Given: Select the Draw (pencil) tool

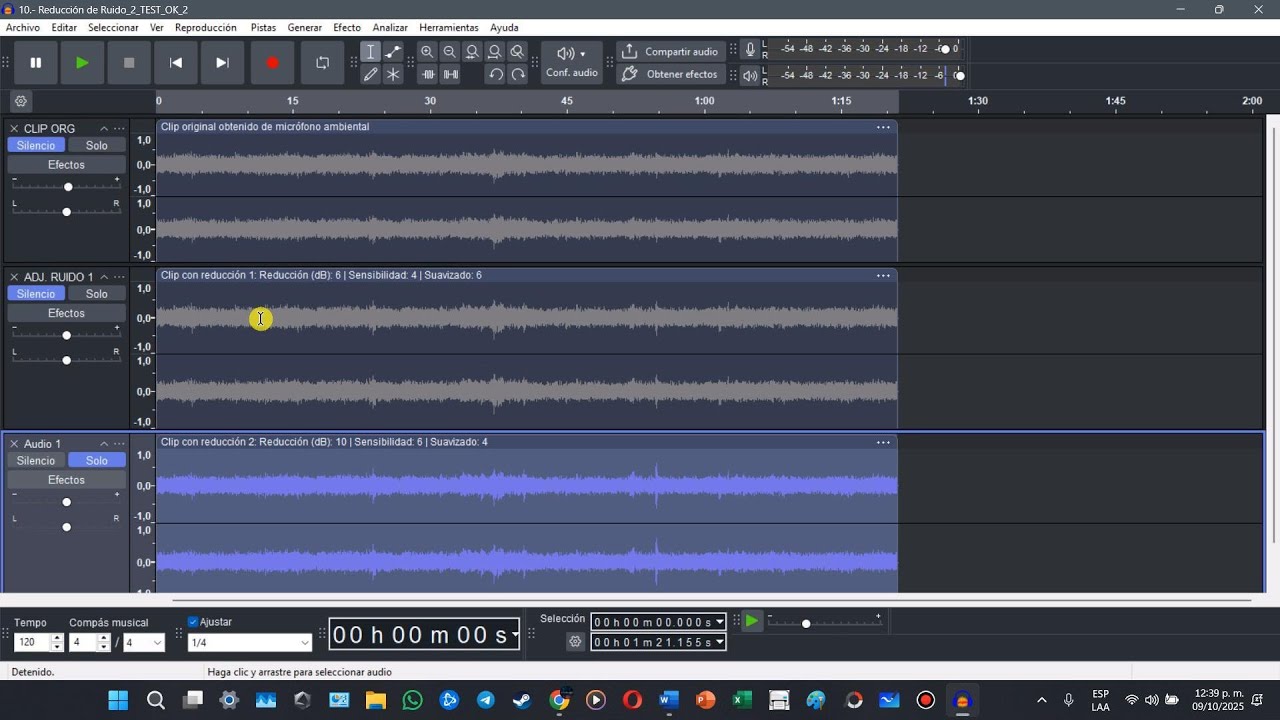Looking at the screenshot, I should click(x=370, y=74).
